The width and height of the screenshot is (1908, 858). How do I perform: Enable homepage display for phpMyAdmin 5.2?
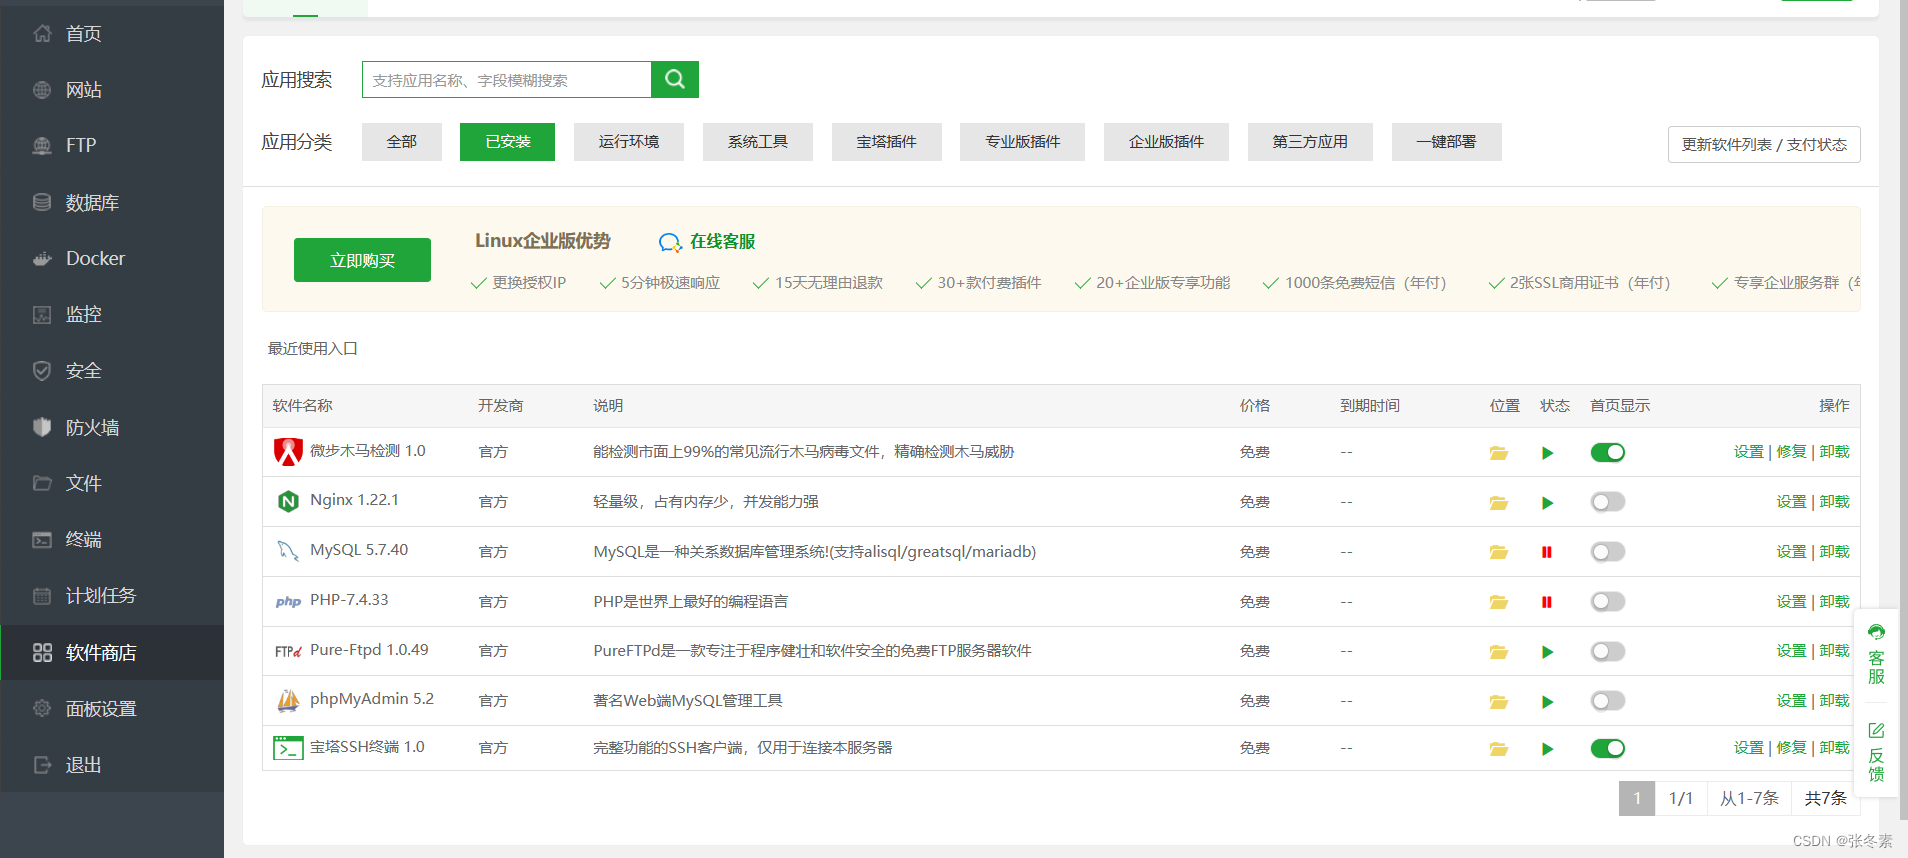(1608, 701)
